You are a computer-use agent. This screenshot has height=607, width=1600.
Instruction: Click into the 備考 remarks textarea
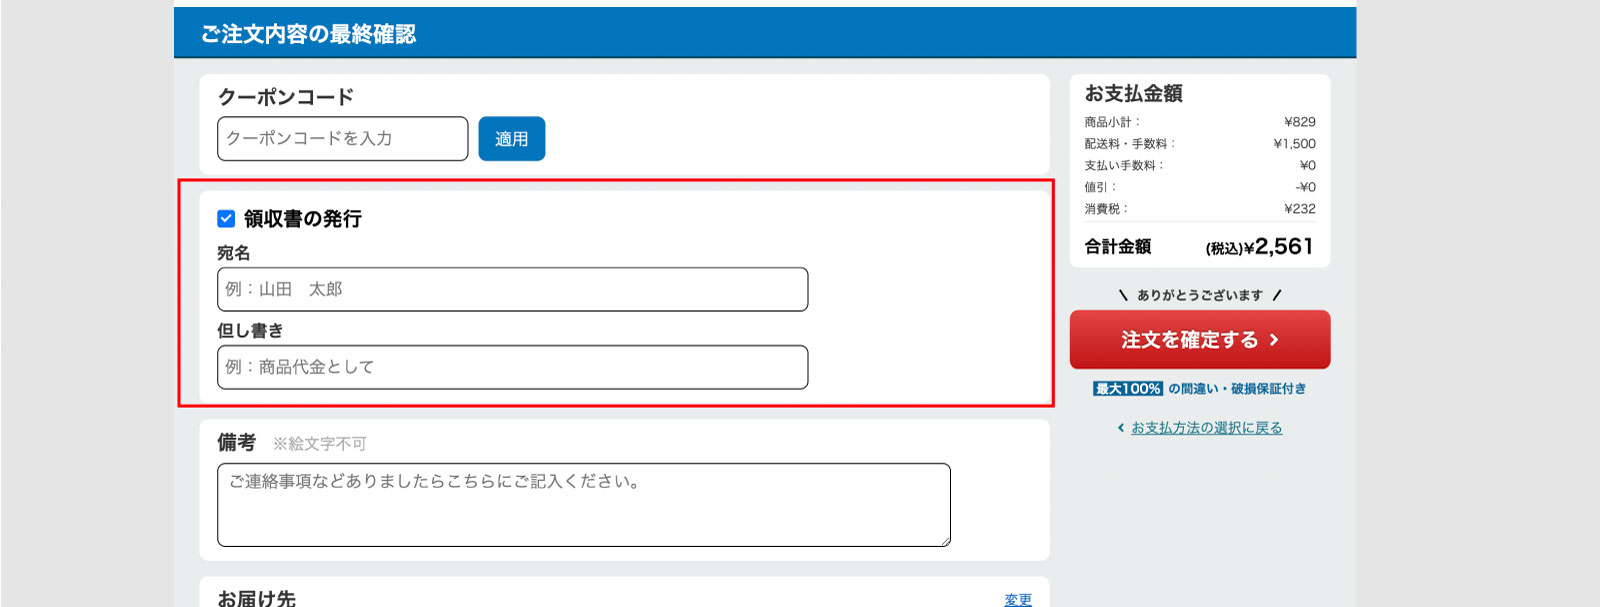pyautogui.click(x=583, y=505)
